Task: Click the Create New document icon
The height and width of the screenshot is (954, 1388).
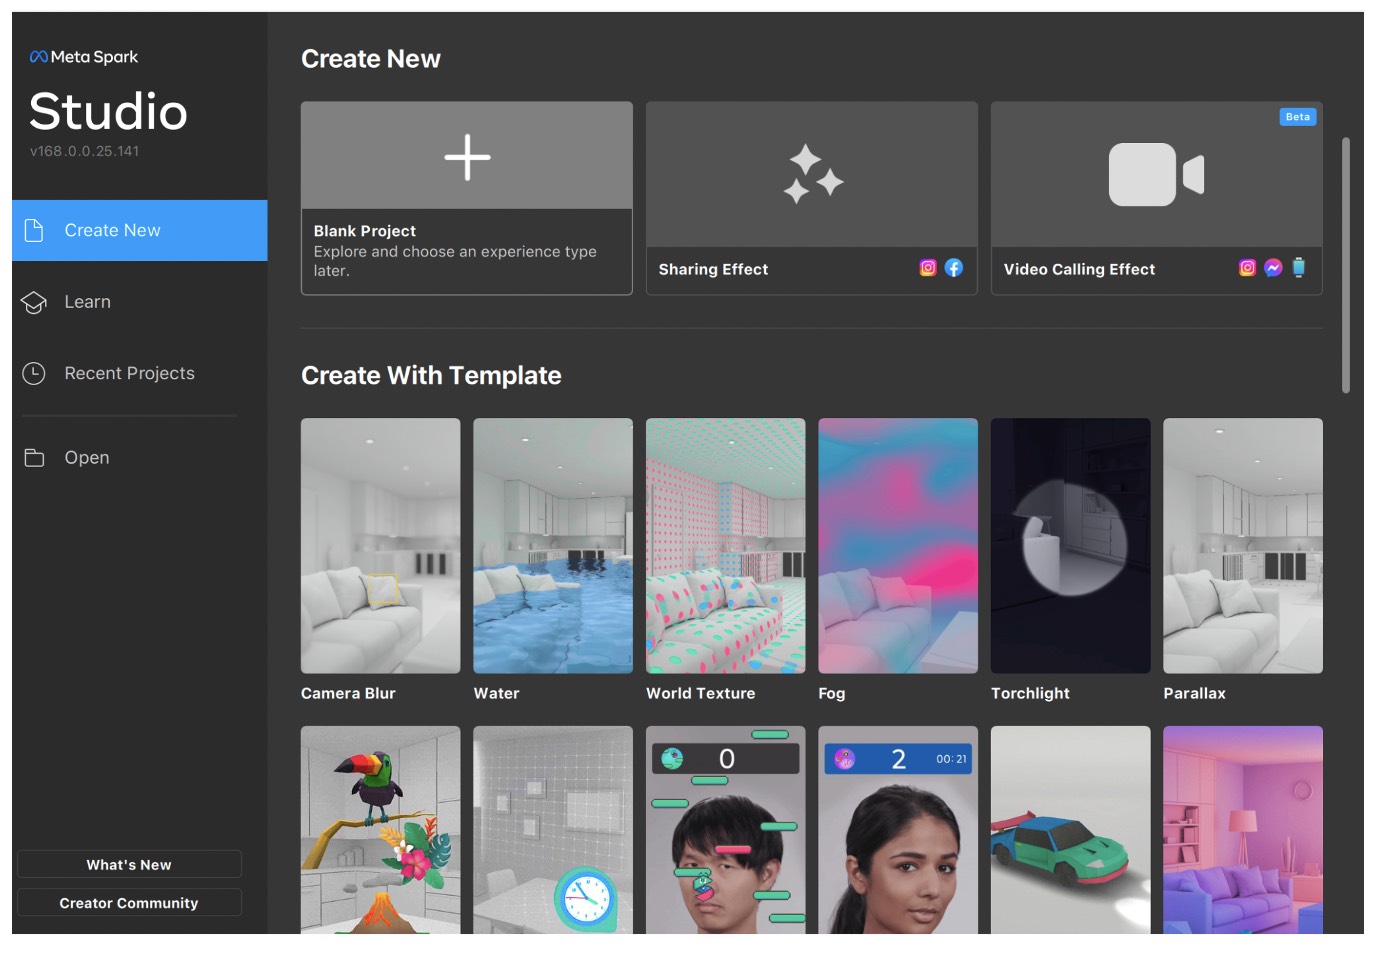Action: [x=34, y=230]
